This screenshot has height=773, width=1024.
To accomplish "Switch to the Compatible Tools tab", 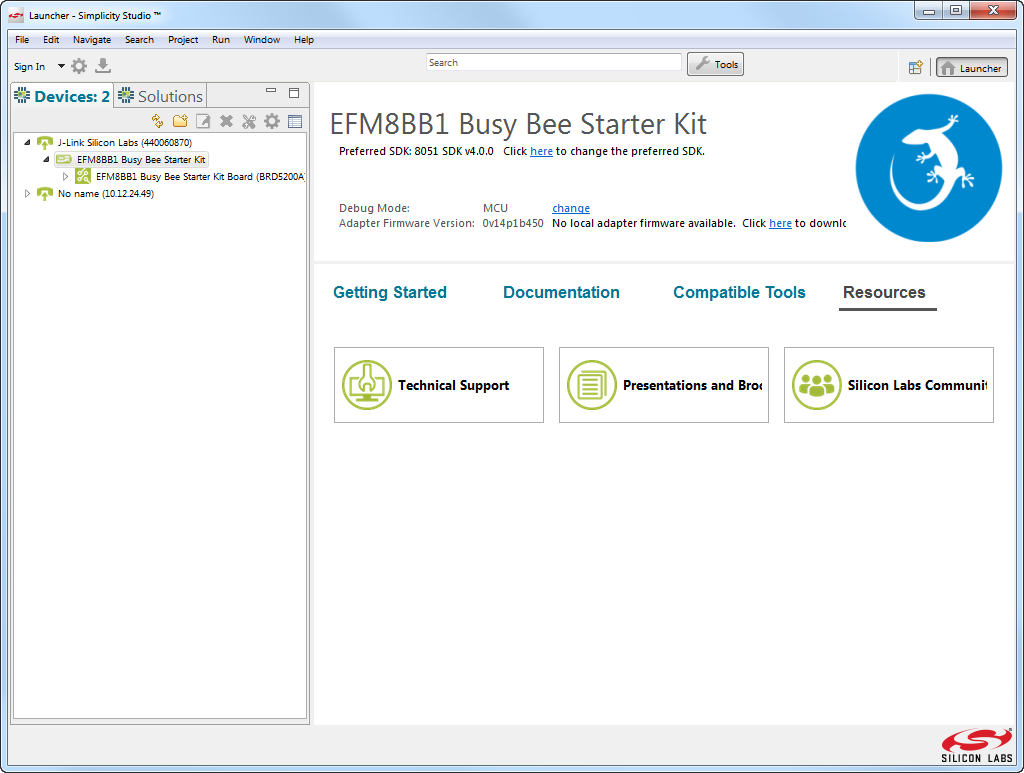I will 739,292.
